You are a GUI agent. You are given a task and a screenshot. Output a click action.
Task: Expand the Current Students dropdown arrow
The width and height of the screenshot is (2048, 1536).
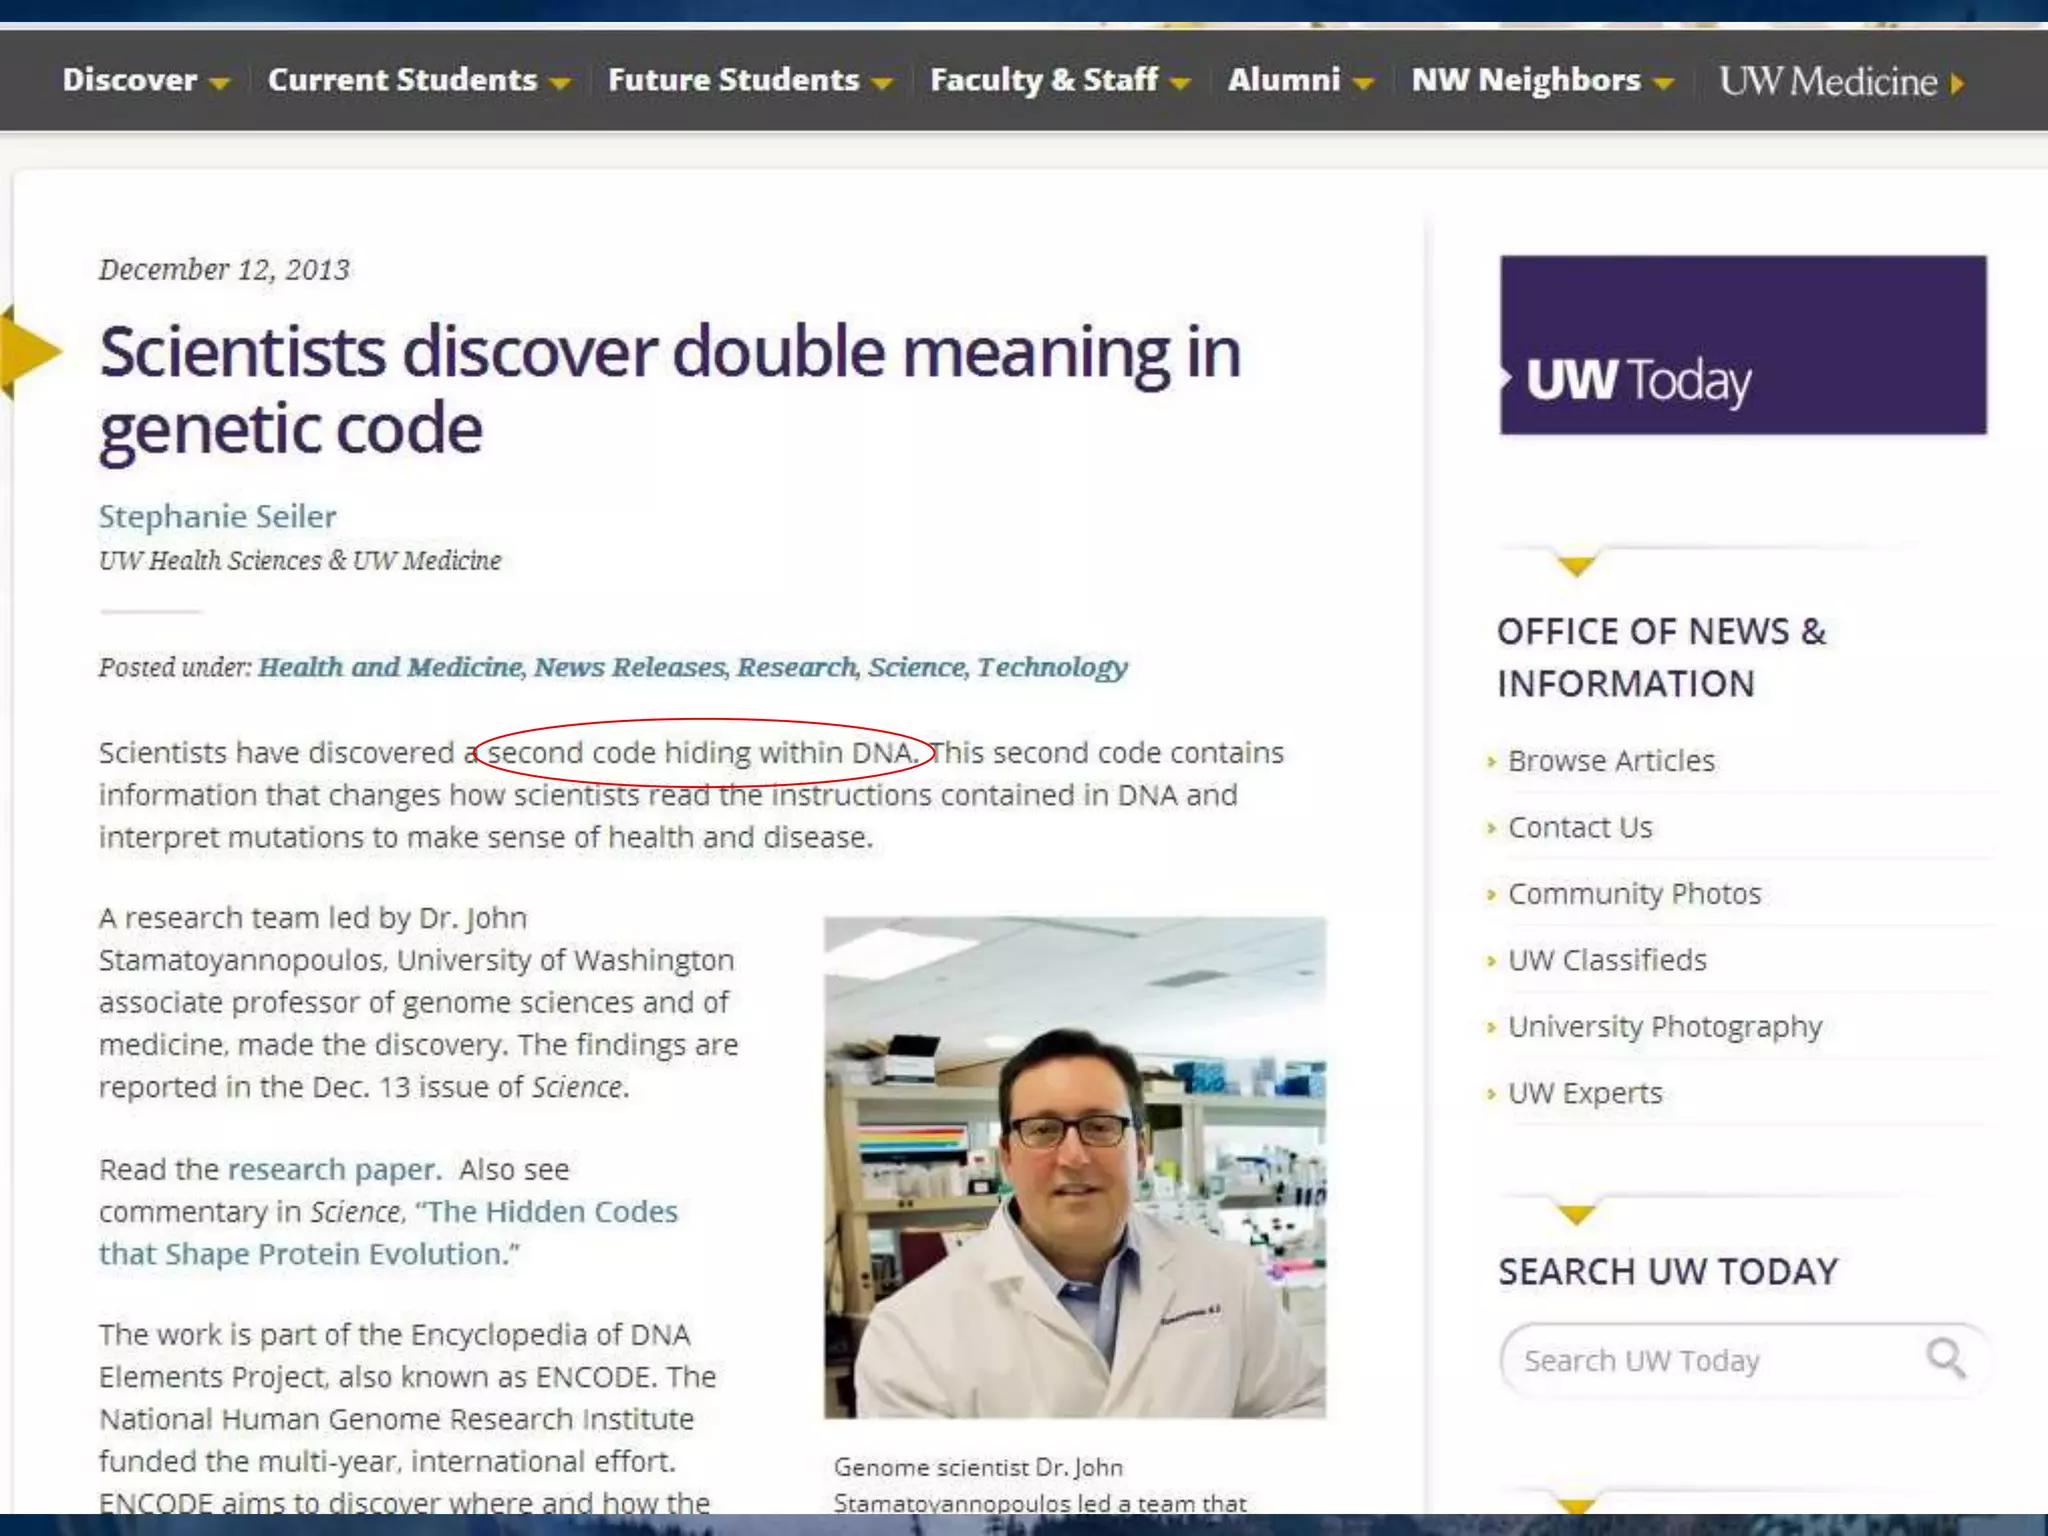[x=561, y=84]
